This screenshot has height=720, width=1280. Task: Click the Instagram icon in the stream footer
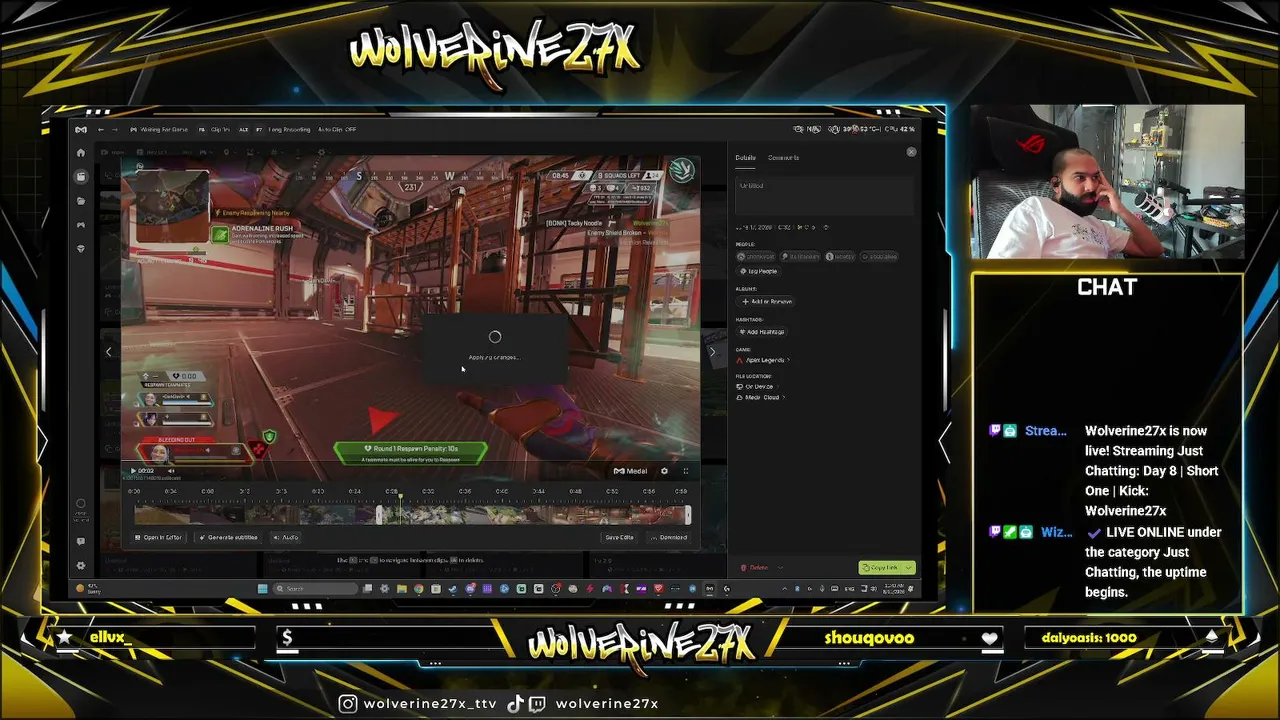pos(348,703)
